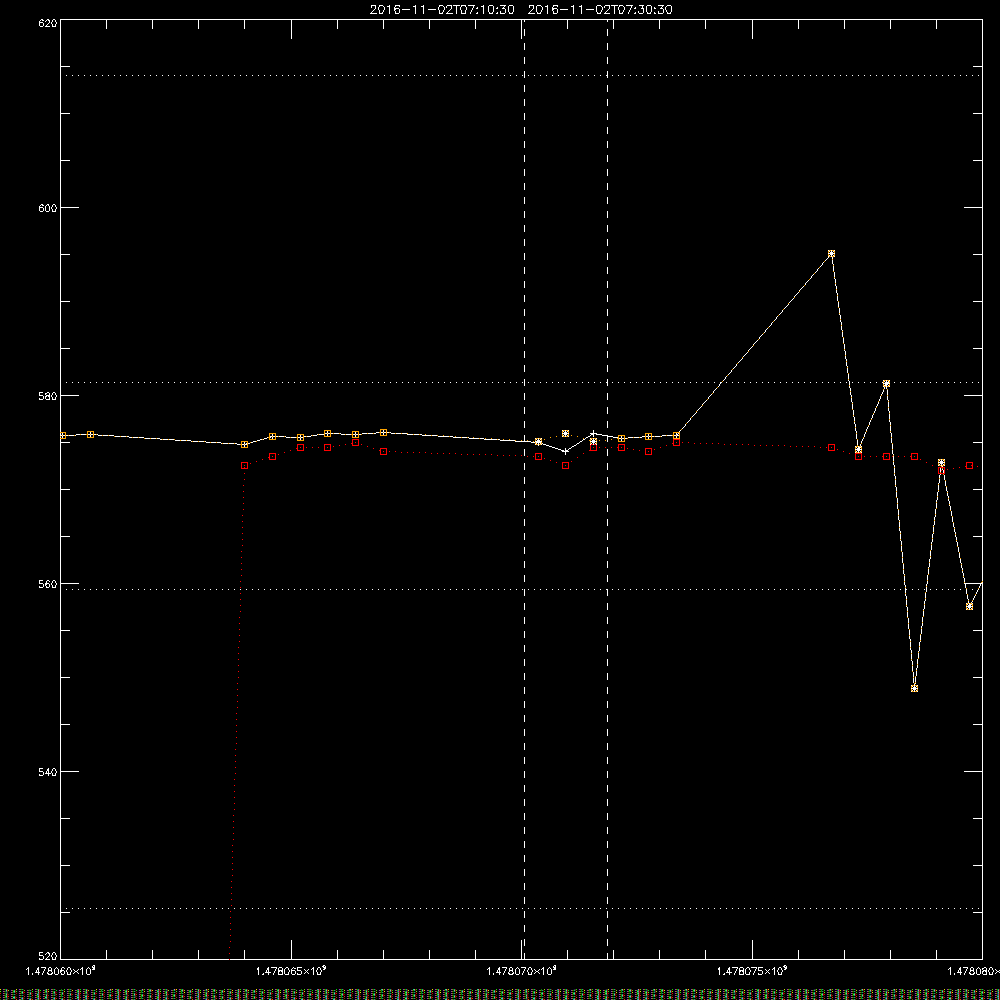
Task: Select the lowest white-line data point near 549
Action: point(915,689)
